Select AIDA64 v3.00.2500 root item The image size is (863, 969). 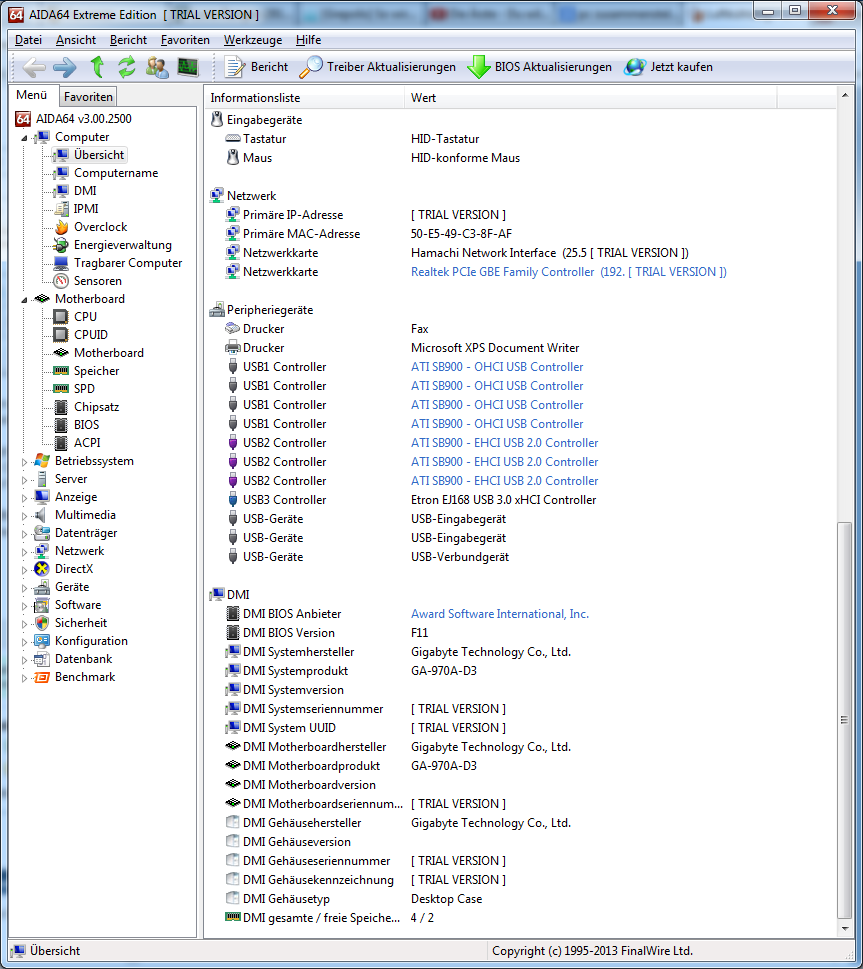[x=83, y=119]
